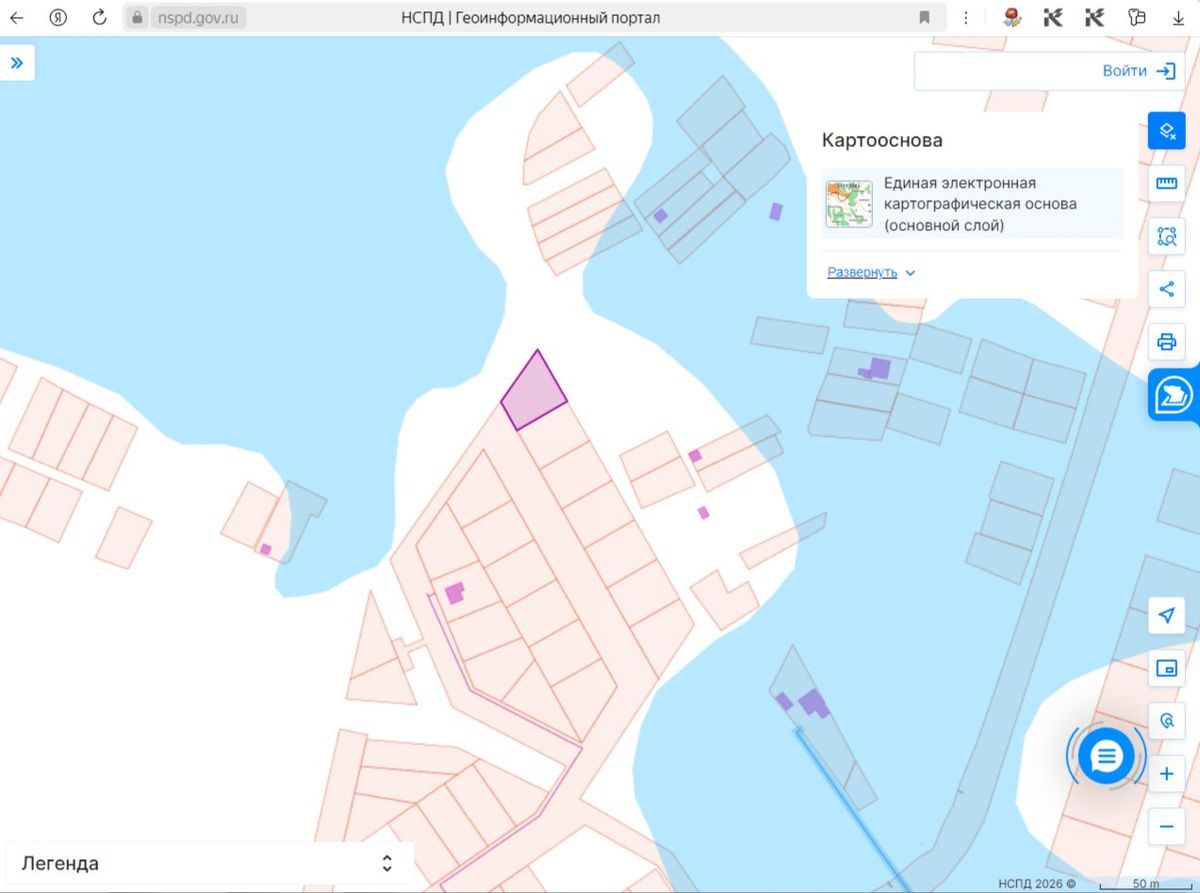Screen dimensions: 1200x893
Task: Select the Единая электронная картографическая основа basemap
Action: 973,204
